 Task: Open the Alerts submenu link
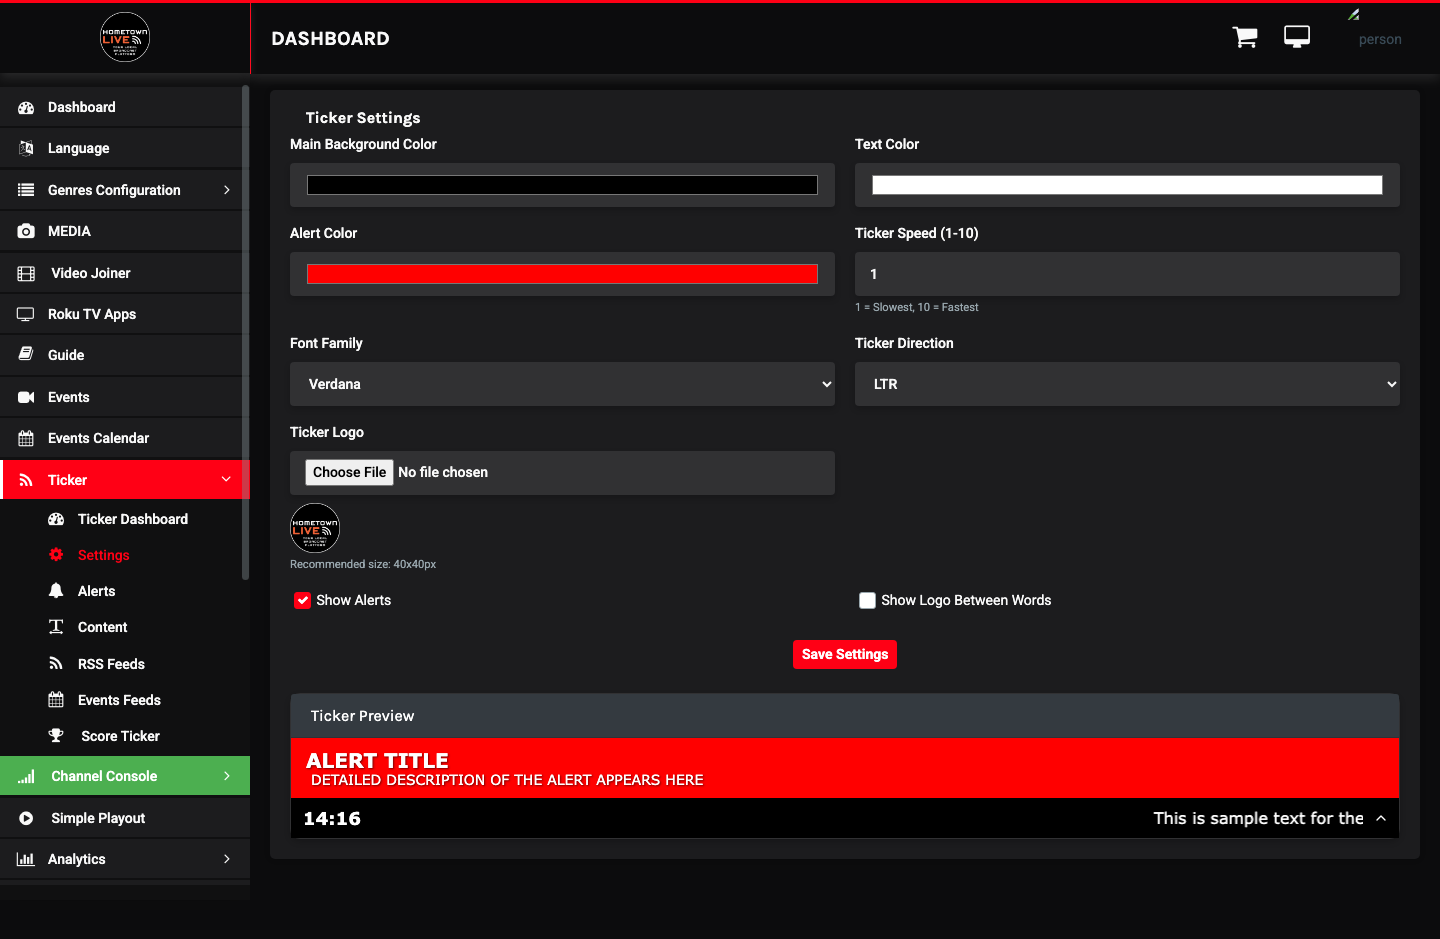[97, 591]
